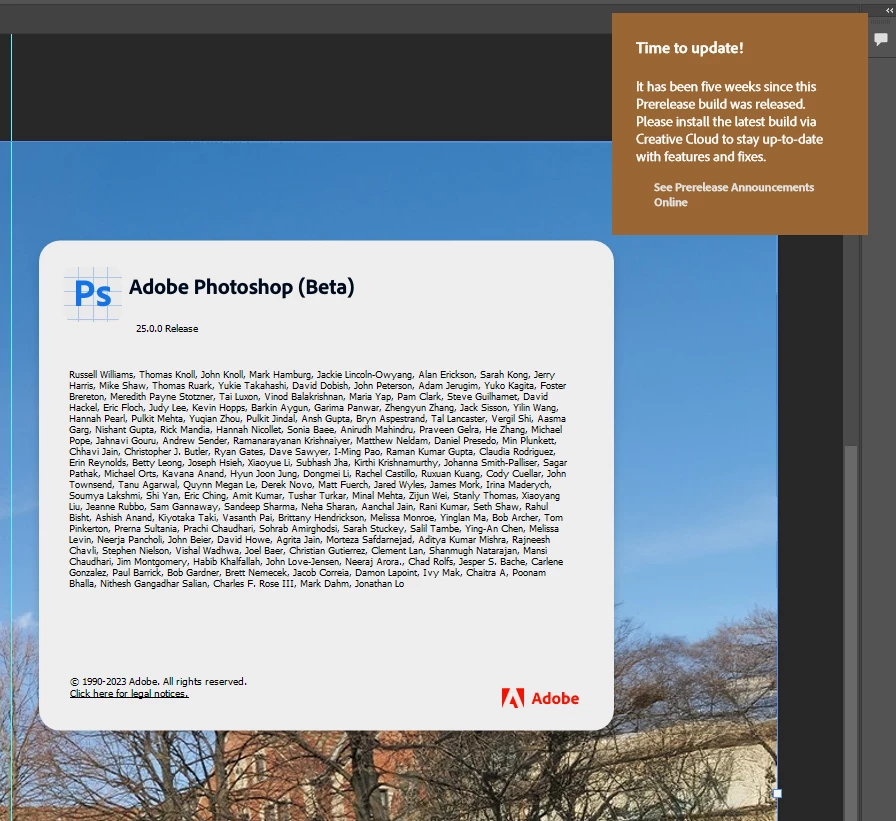Click the 'Adobe Photoshop (Beta)' title text
This screenshot has width=896, height=821.
[242, 287]
